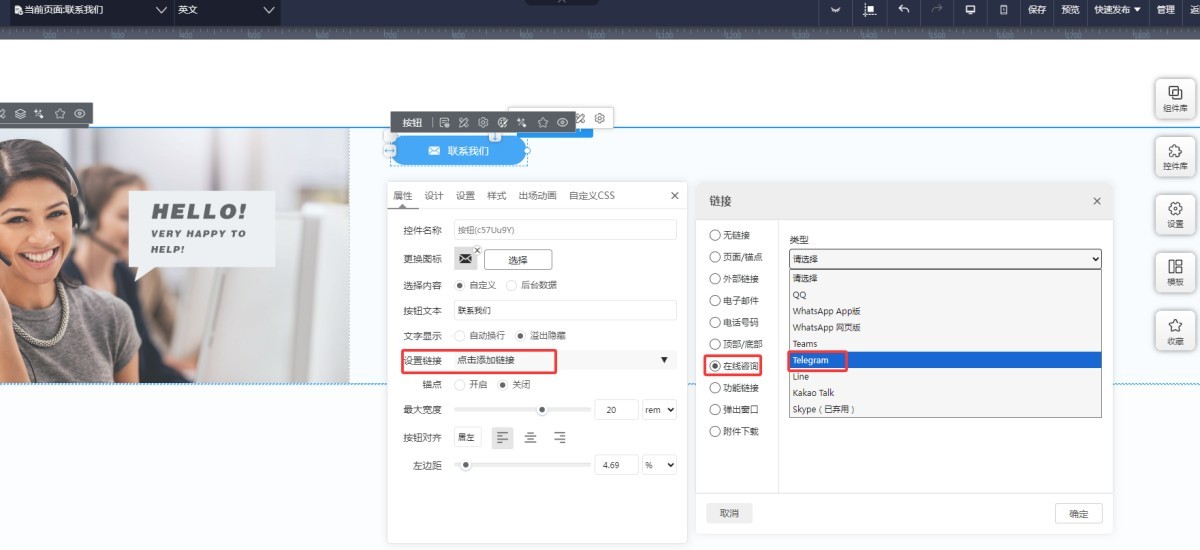Open the 快速发布 quick publish dropdown

point(1117,10)
